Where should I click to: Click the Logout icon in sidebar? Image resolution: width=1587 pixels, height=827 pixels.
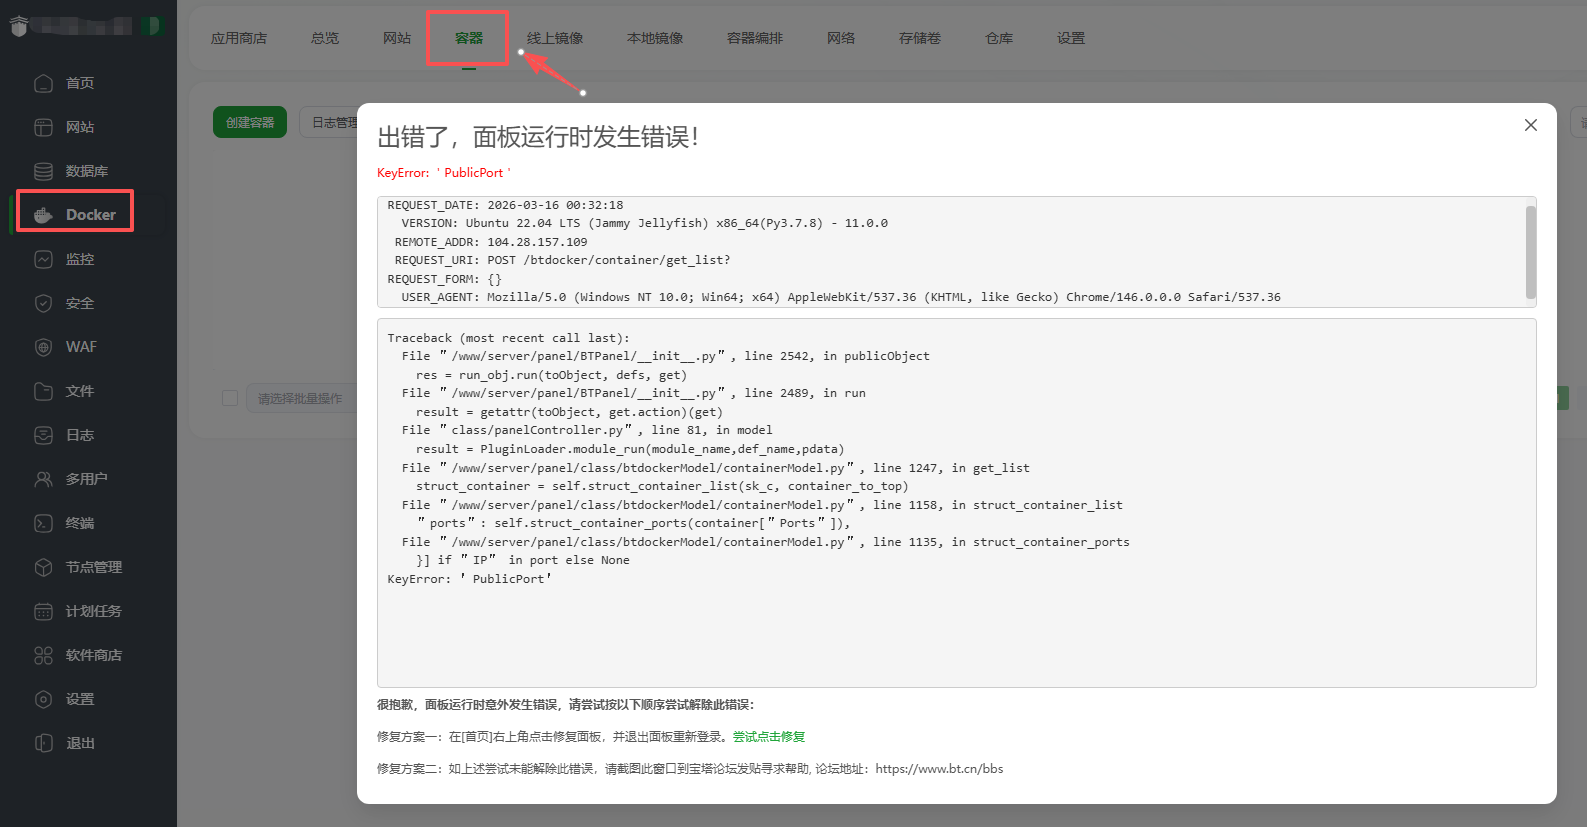coord(43,743)
